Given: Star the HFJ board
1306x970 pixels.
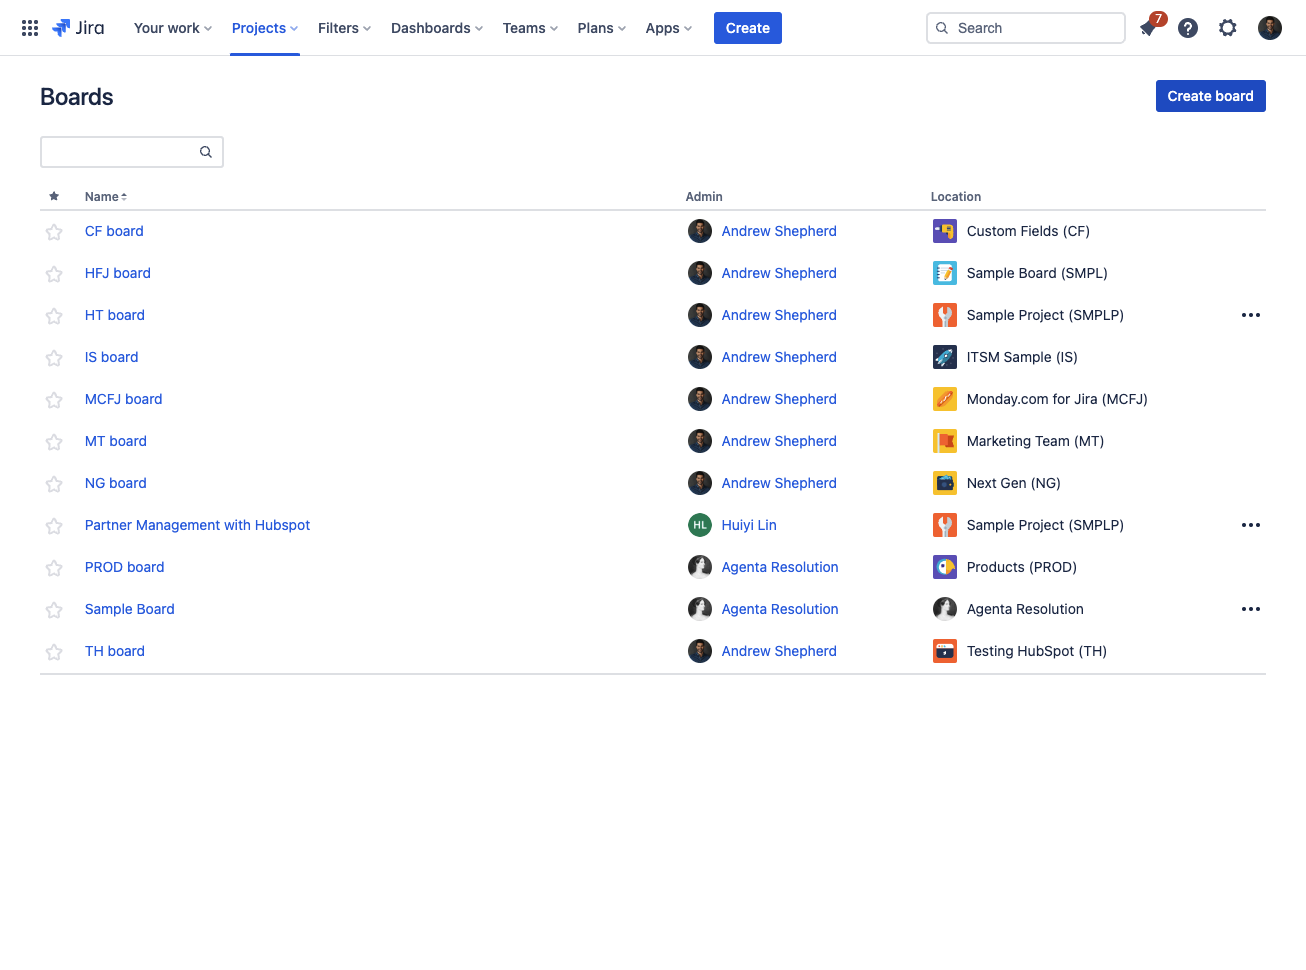Looking at the screenshot, I should click(x=54, y=274).
